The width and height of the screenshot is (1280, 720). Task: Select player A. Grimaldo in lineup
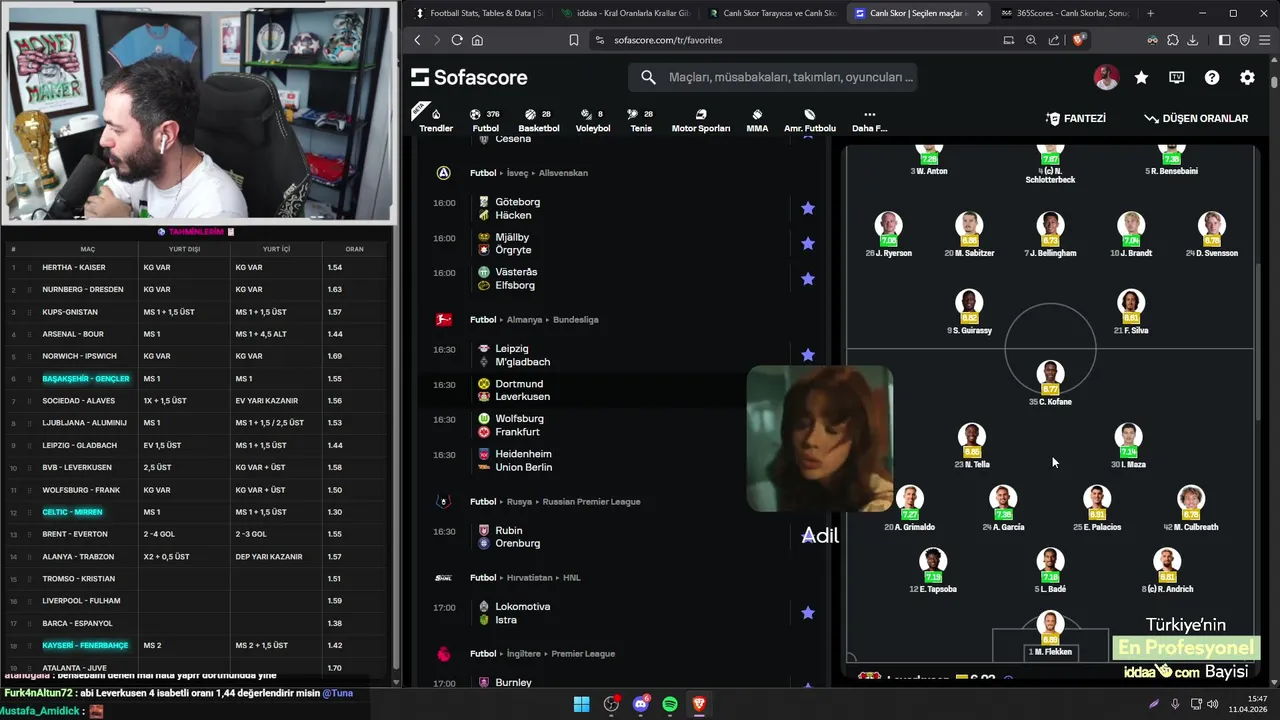[x=909, y=508]
